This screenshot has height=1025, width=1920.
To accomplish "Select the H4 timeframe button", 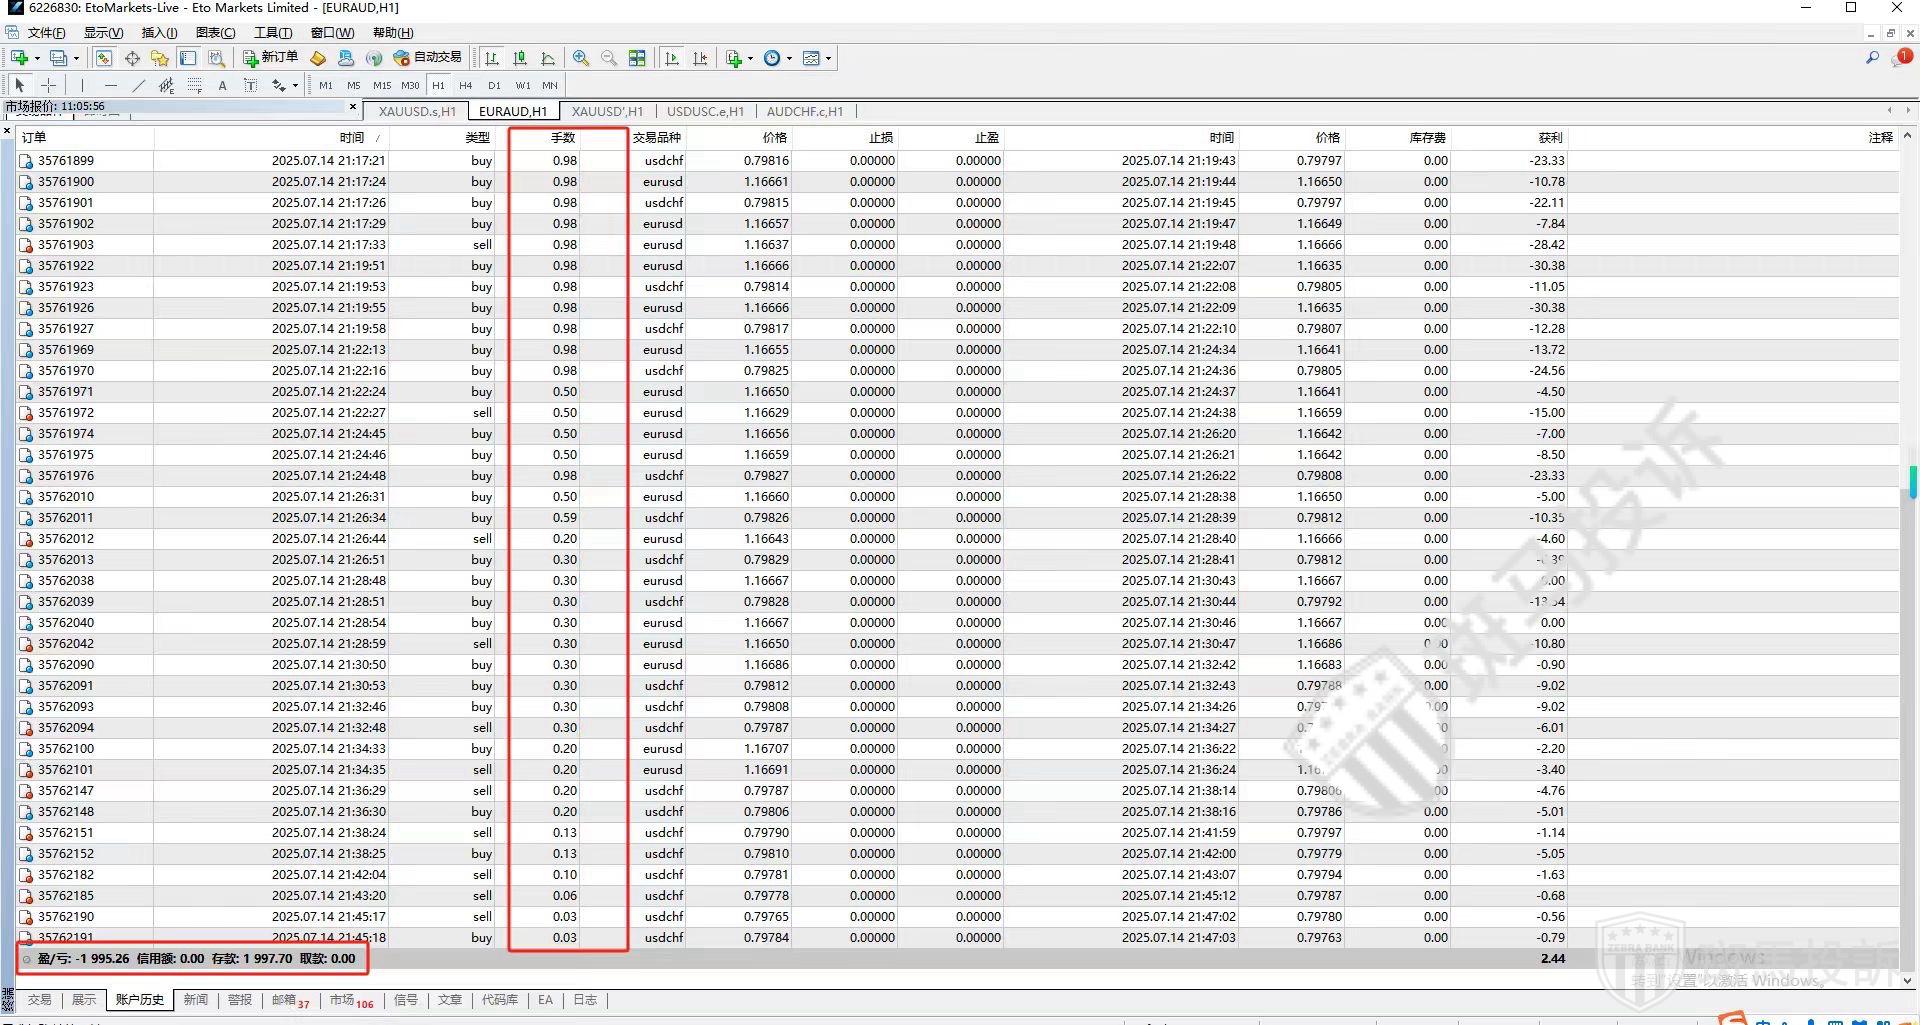I will click(x=465, y=85).
